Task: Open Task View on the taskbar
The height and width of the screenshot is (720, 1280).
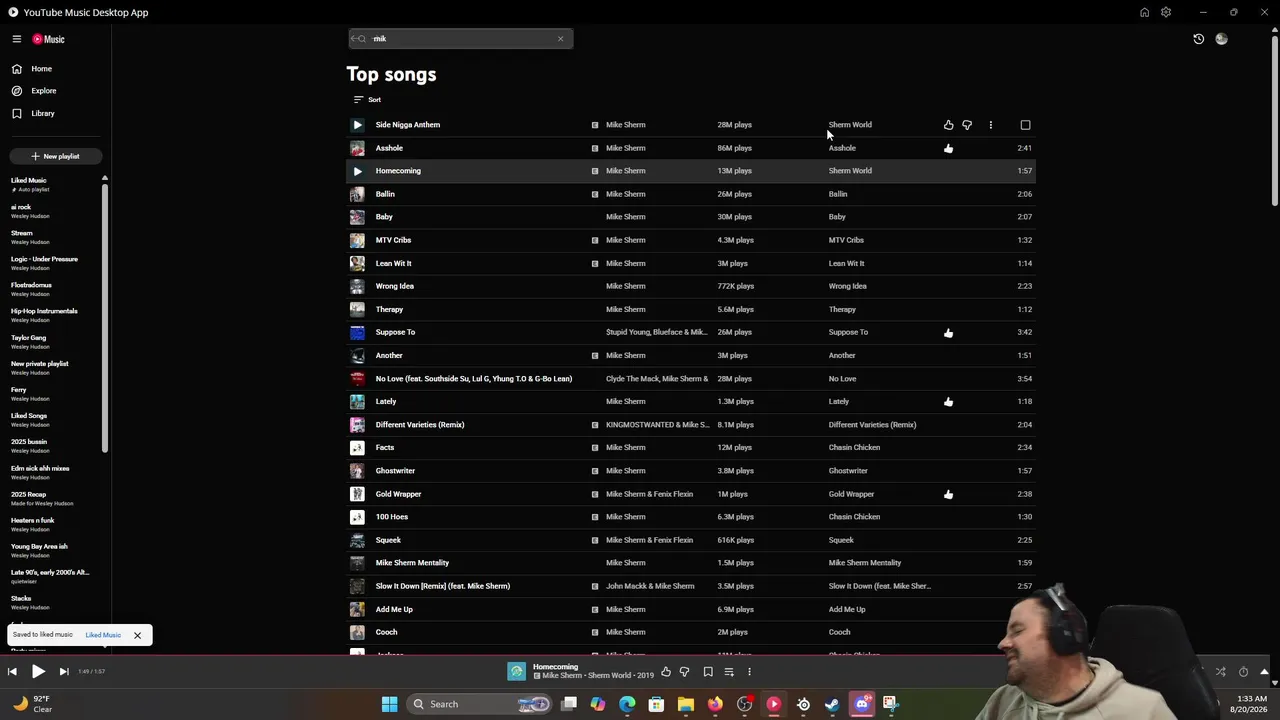Action: coord(569,704)
